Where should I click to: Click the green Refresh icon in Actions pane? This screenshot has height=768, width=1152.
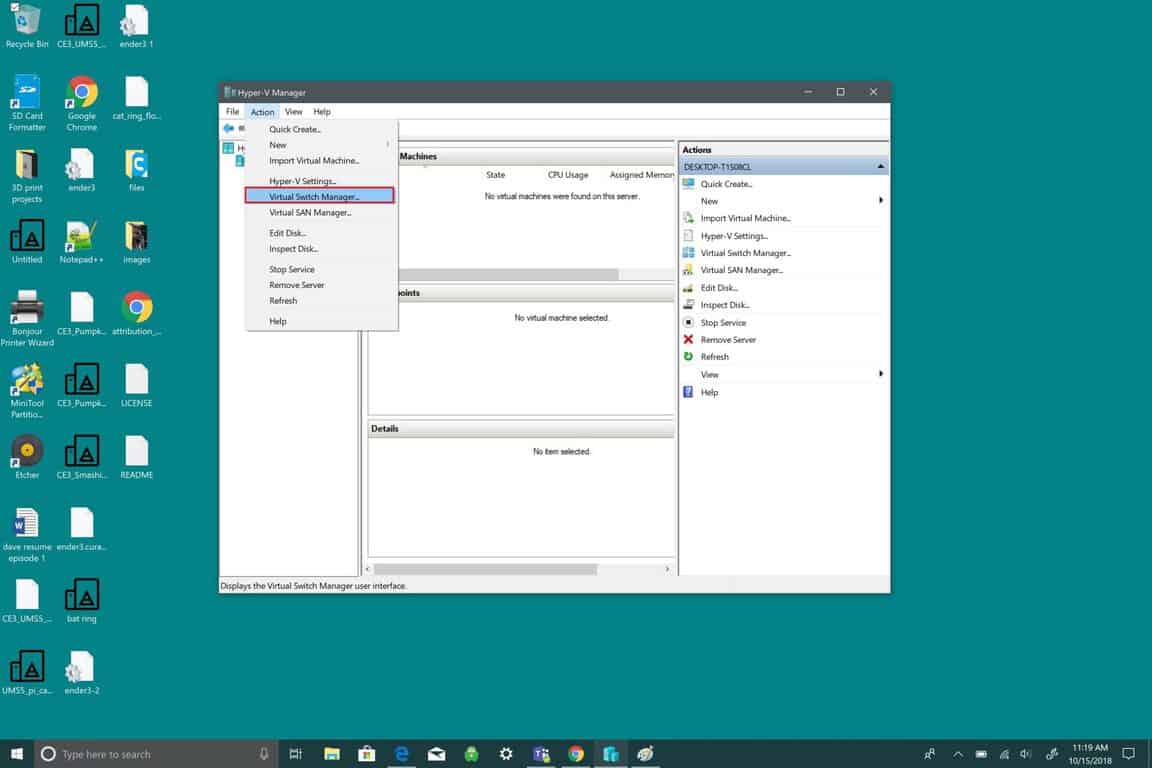tap(688, 357)
